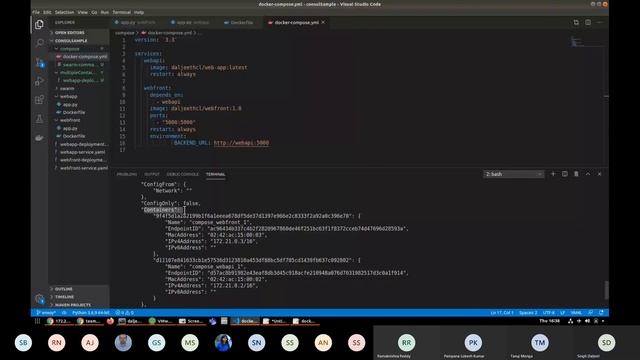The image size is (640, 360).
Task: Maximize the panel with the up chevron
Action: [588, 174]
